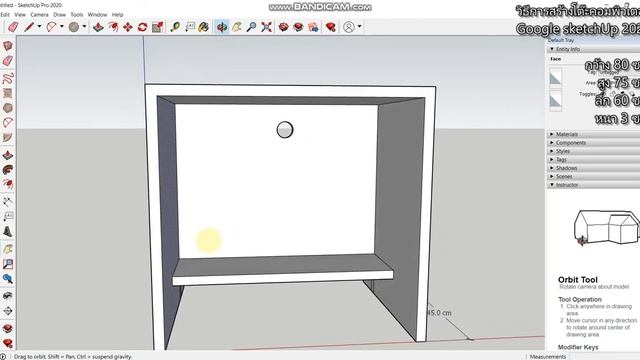Open the shape tool dropdown arrow
This screenshot has width=640, height=360.
click(84, 27)
